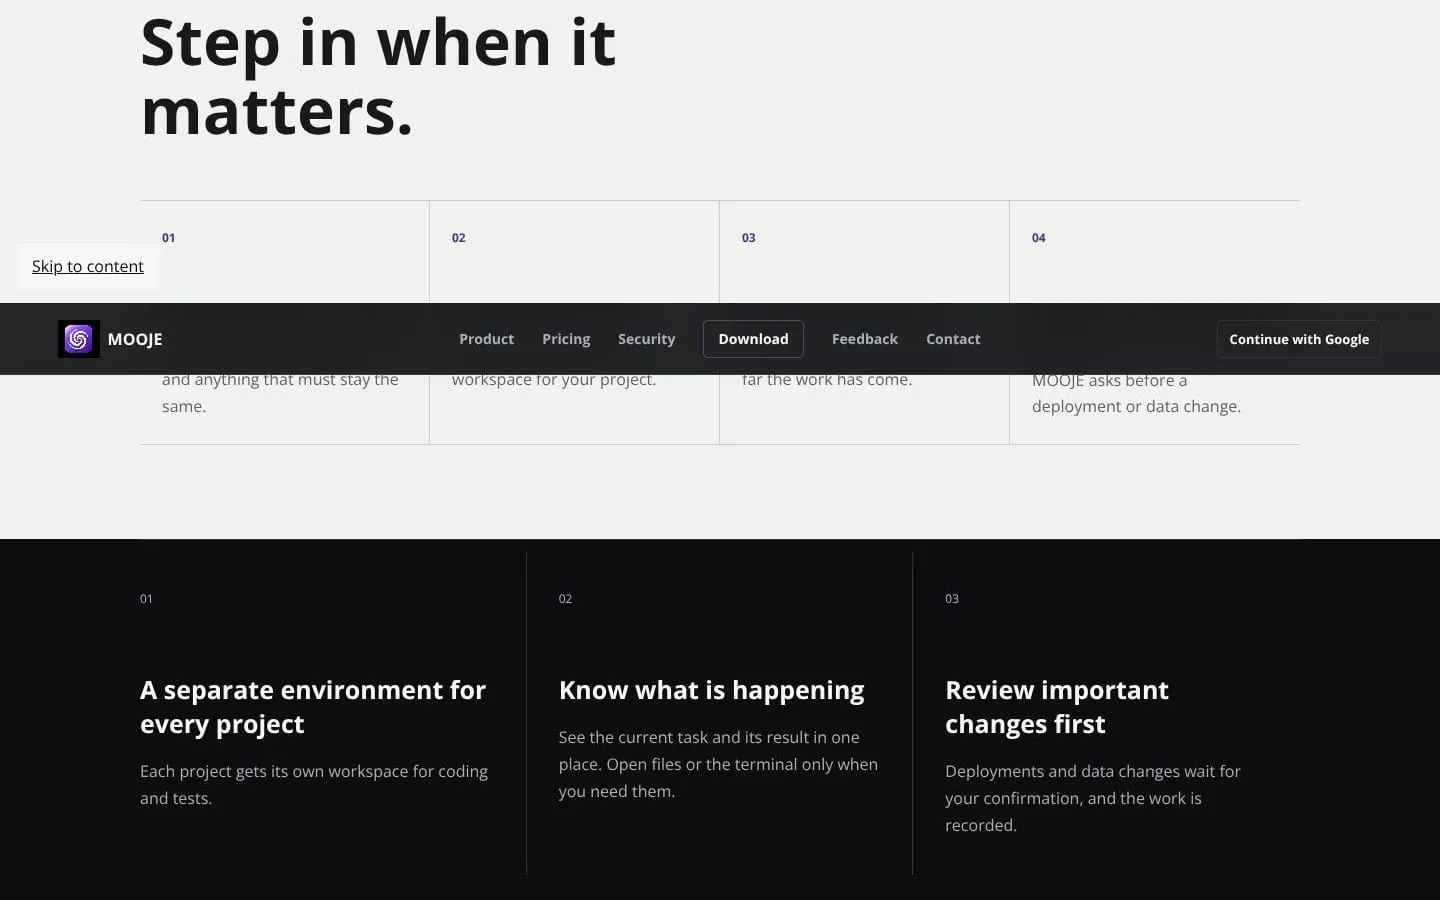Click the number 02 above 'Know what is happening'
This screenshot has height=900, width=1440.
coord(565,599)
